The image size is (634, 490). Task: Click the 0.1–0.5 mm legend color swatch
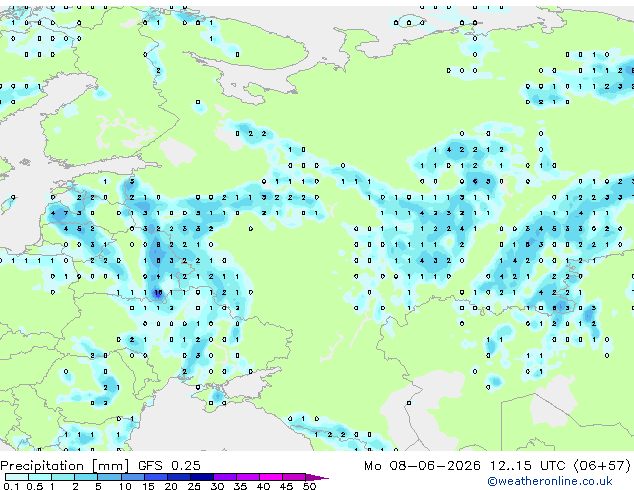[17, 477]
